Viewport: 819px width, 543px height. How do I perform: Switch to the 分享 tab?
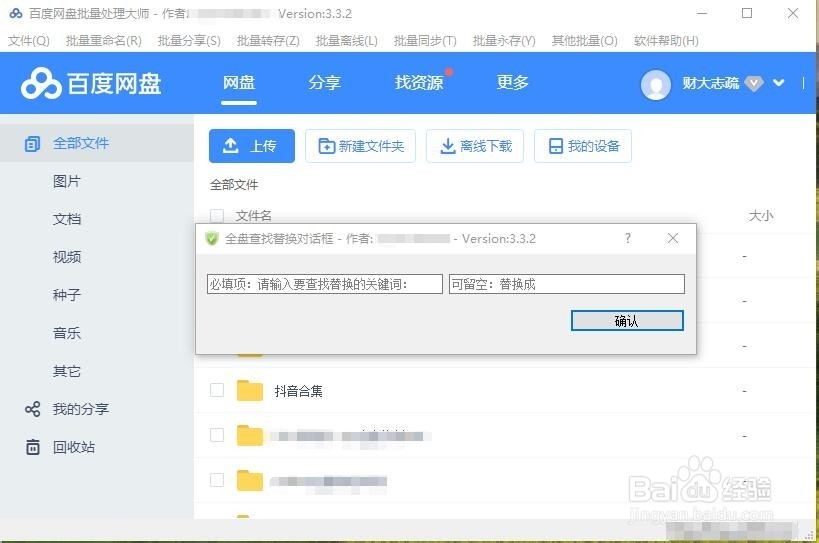tap(324, 82)
